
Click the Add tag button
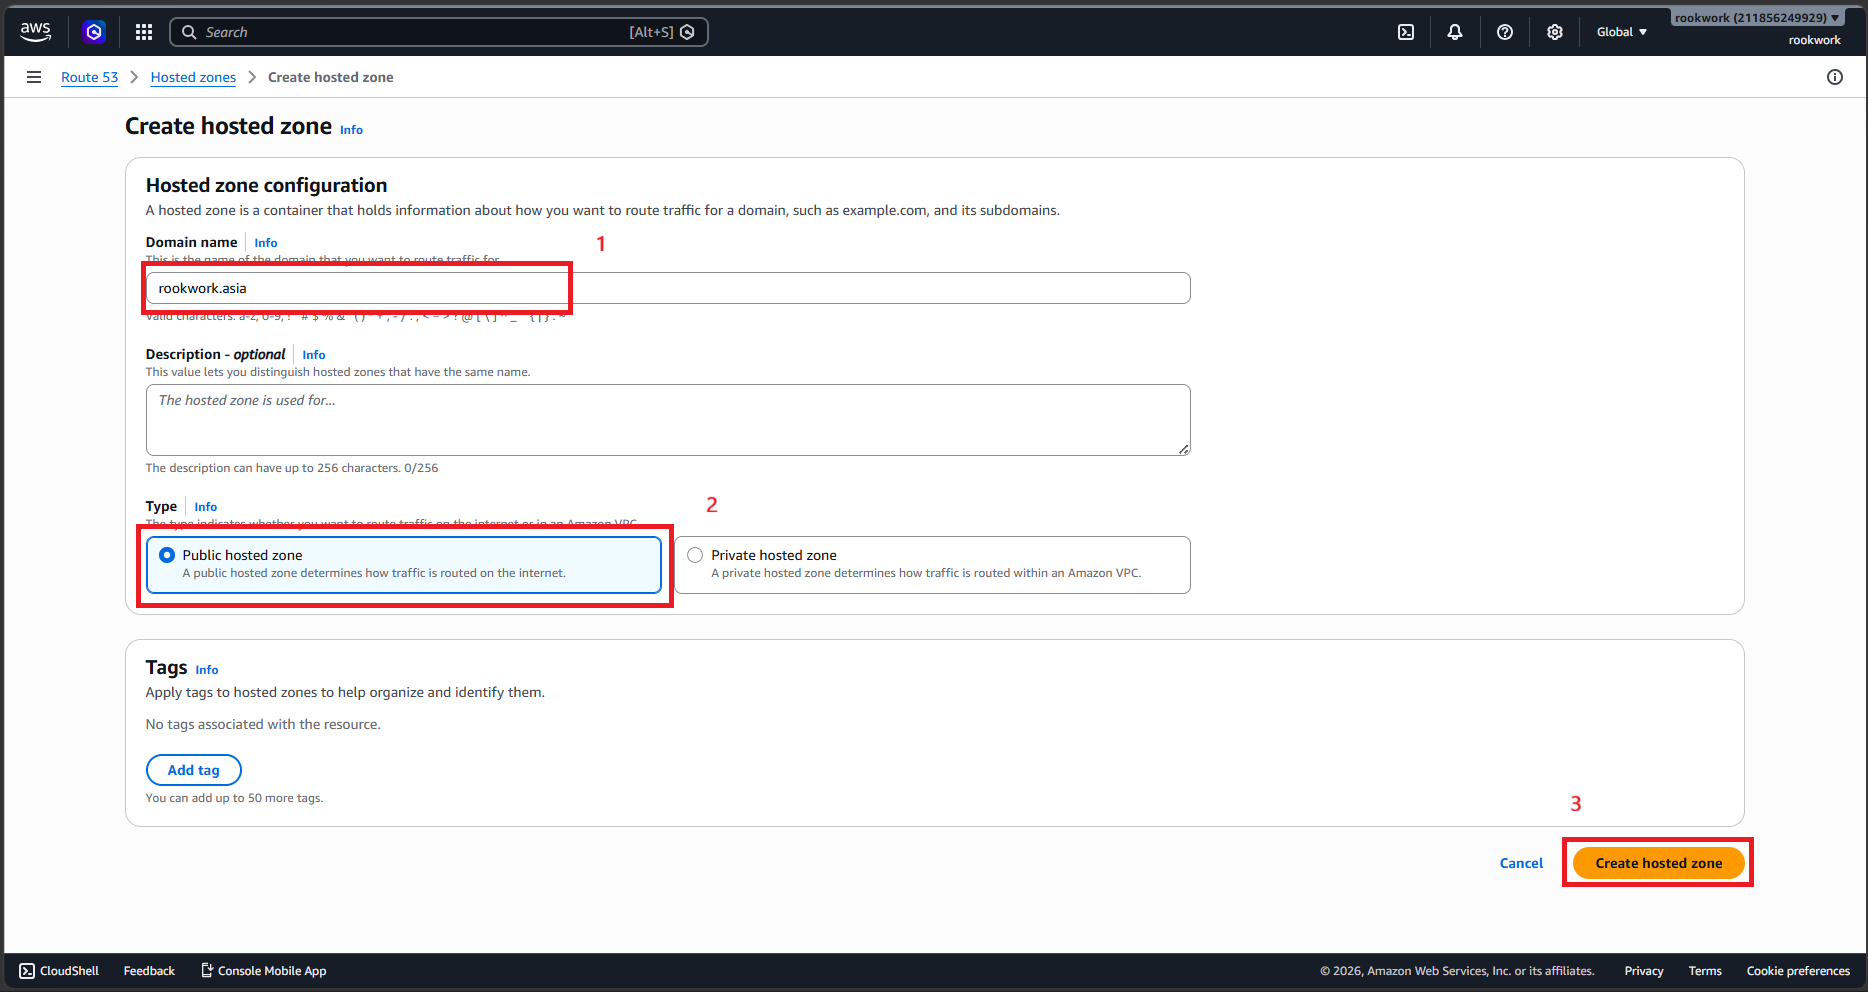click(194, 770)
